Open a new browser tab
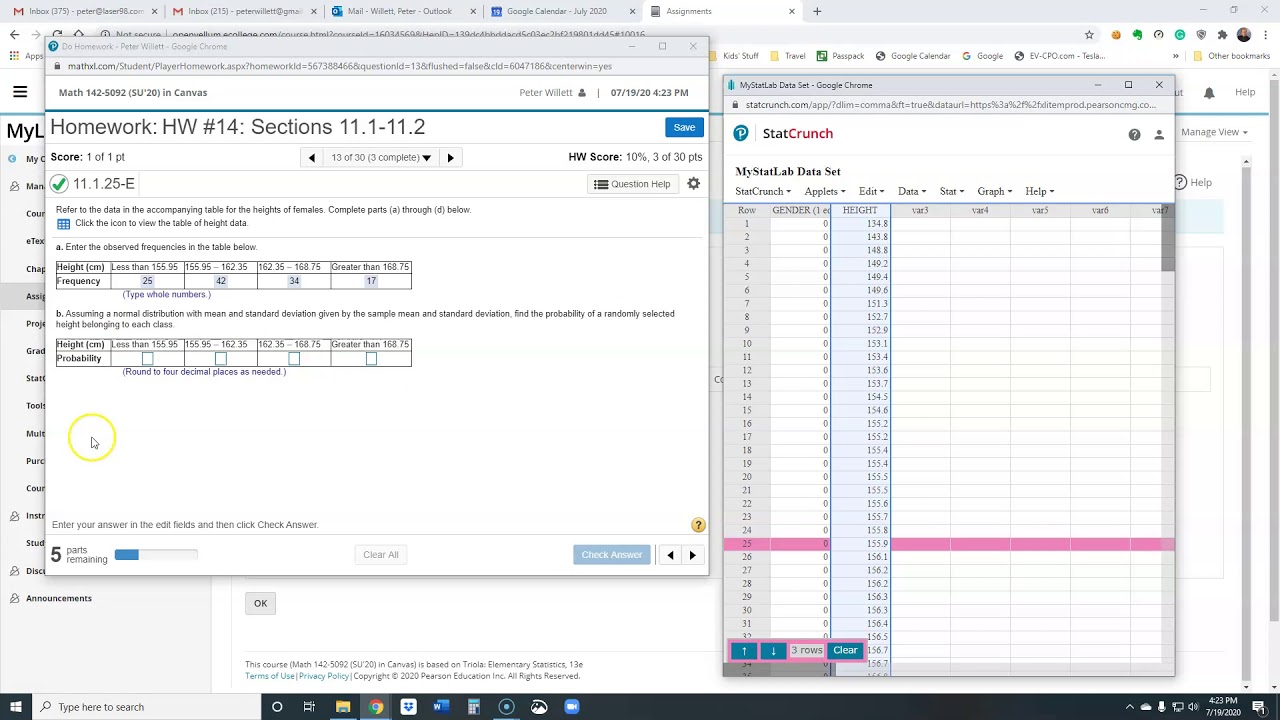The width and height of the screenshot is (1280, 720). 817,11
